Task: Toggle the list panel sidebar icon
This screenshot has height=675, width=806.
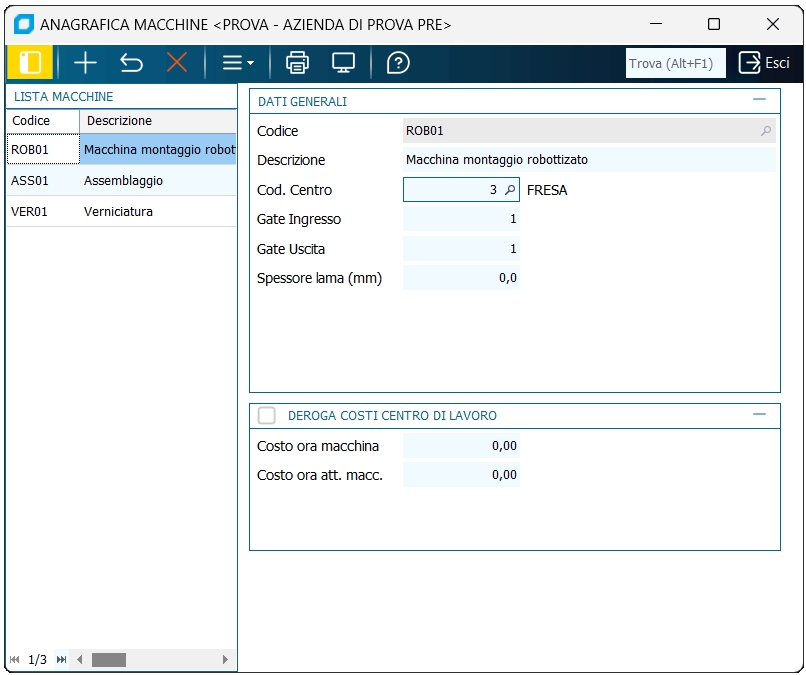Action: [30, 63]
